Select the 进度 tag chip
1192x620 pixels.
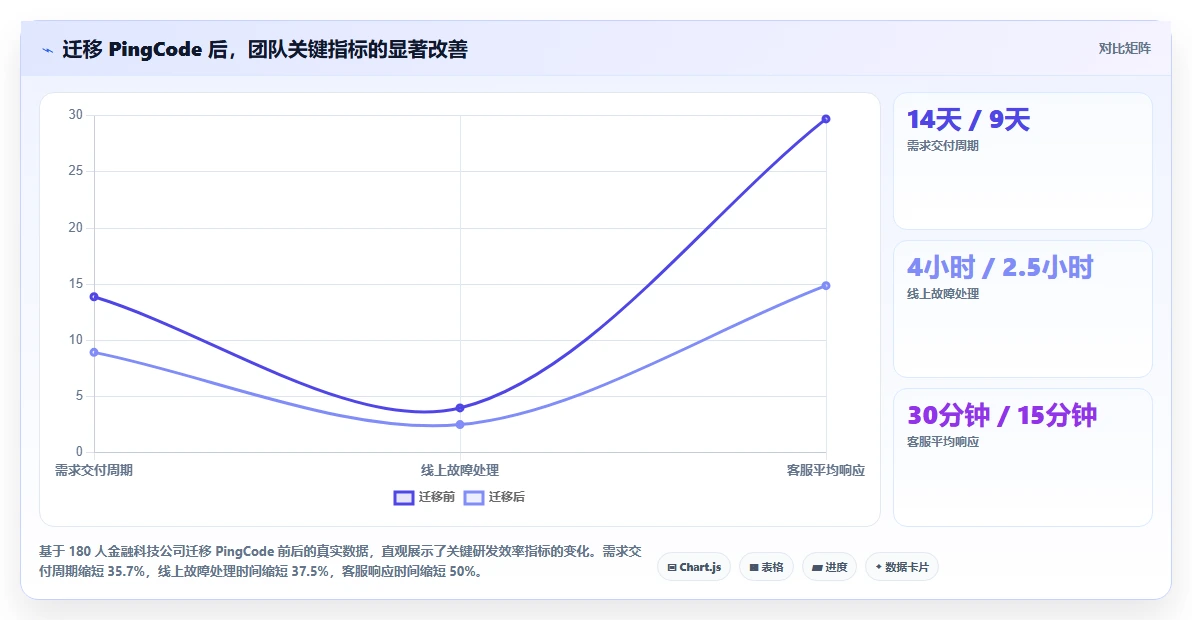coord(829,567)
